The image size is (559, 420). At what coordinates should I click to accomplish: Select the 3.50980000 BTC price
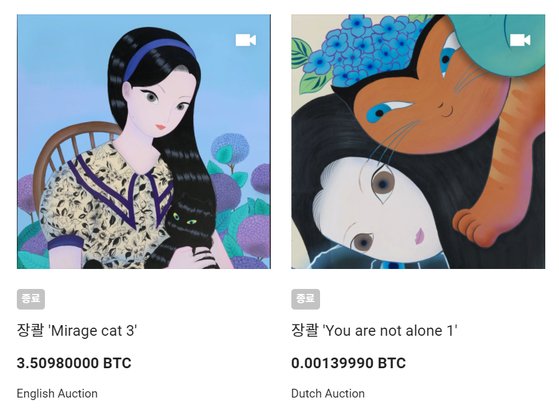coord(74,363)
